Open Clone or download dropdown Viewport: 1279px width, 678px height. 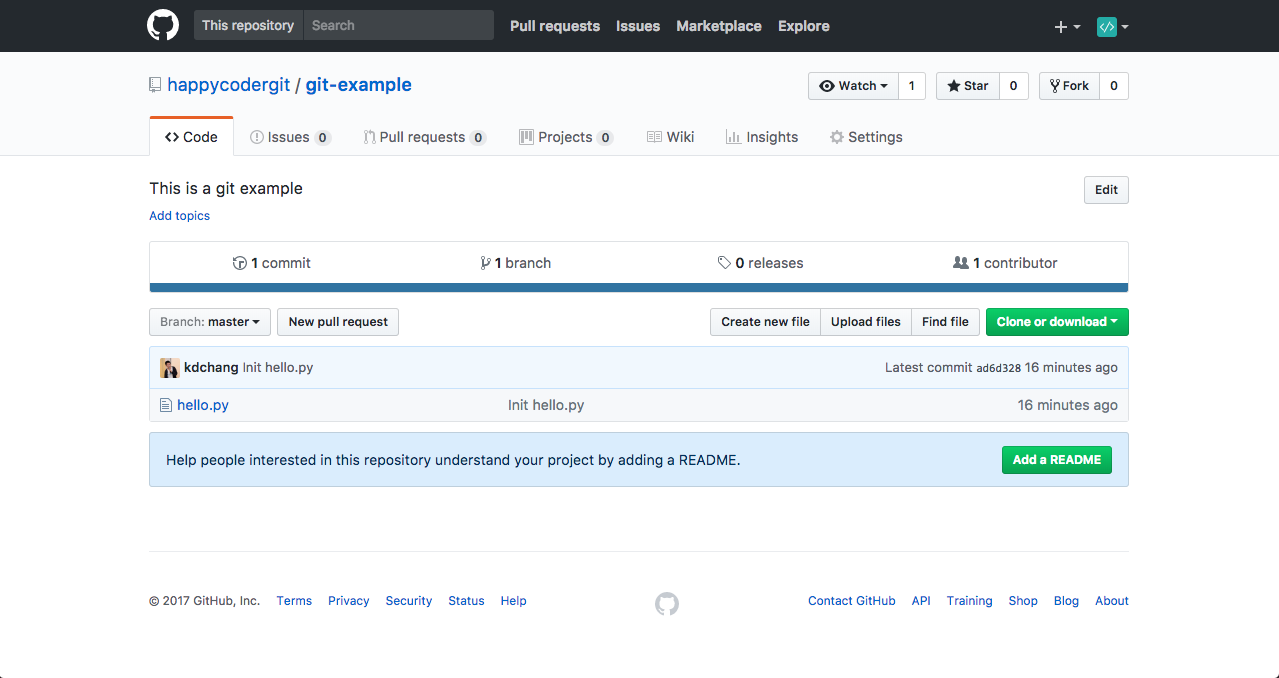click(1057, 322)
